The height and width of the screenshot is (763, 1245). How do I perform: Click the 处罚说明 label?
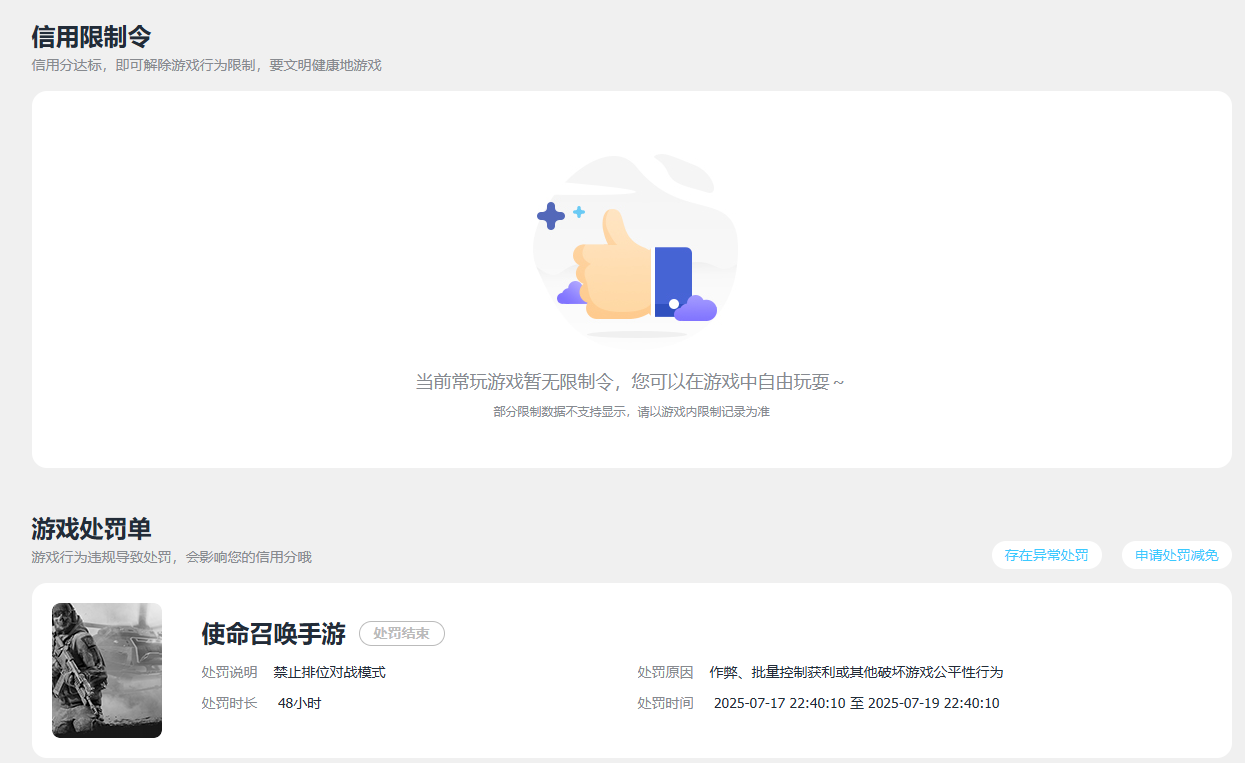[x=229, y=672]
